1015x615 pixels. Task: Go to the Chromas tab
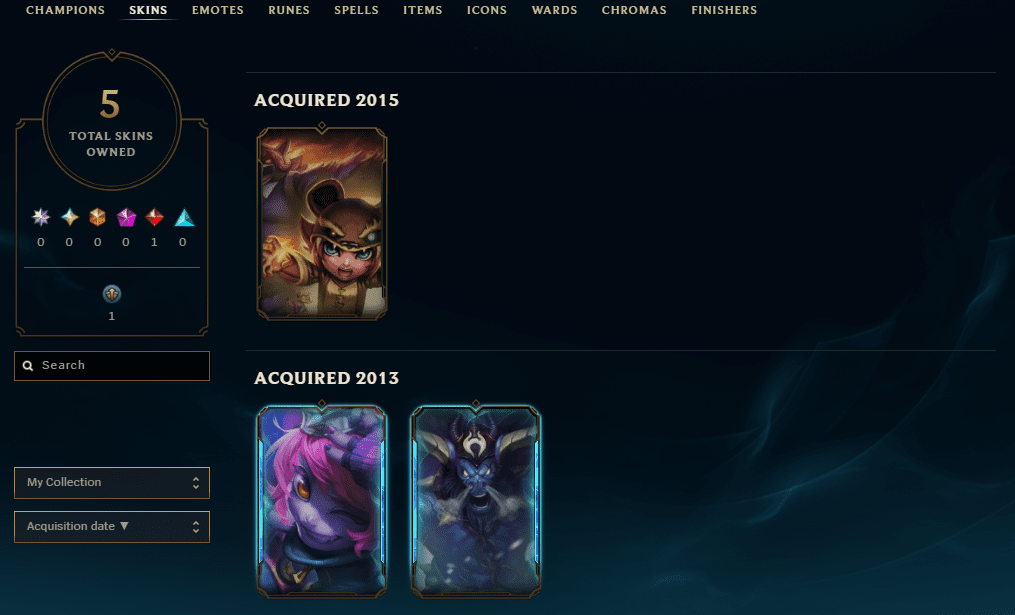634,10
